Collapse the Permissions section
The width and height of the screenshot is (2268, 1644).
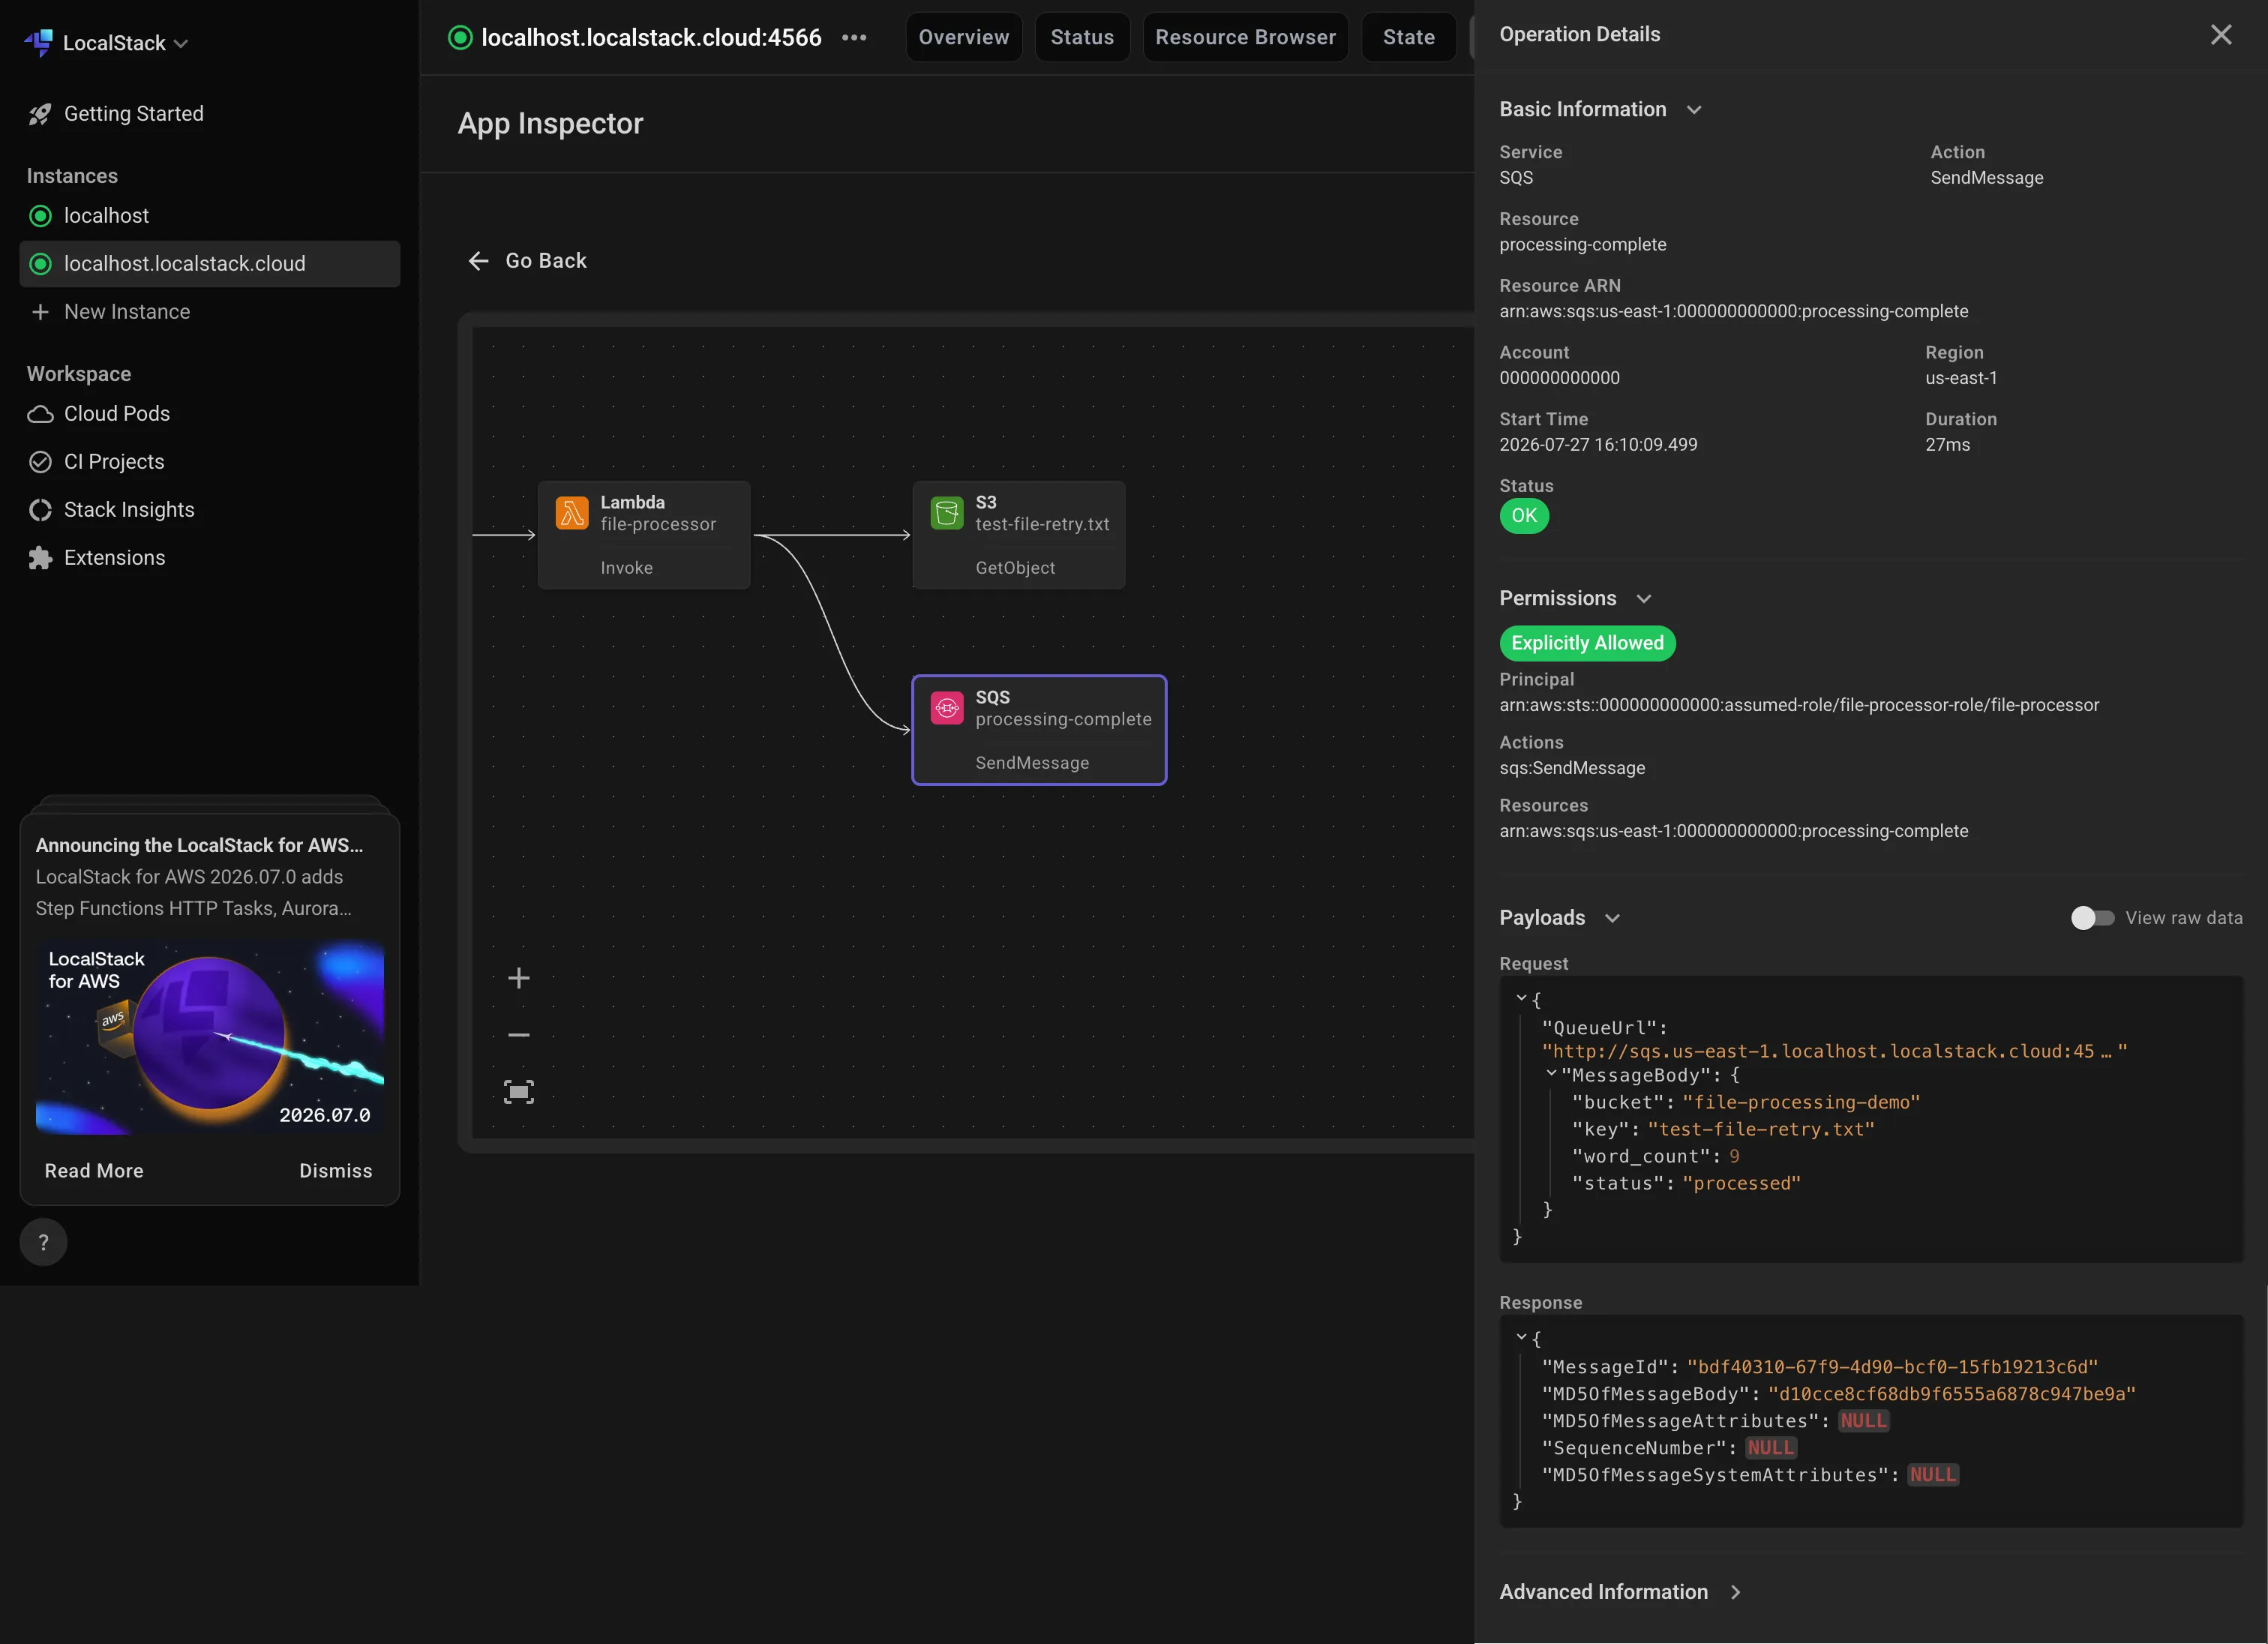1644,599
